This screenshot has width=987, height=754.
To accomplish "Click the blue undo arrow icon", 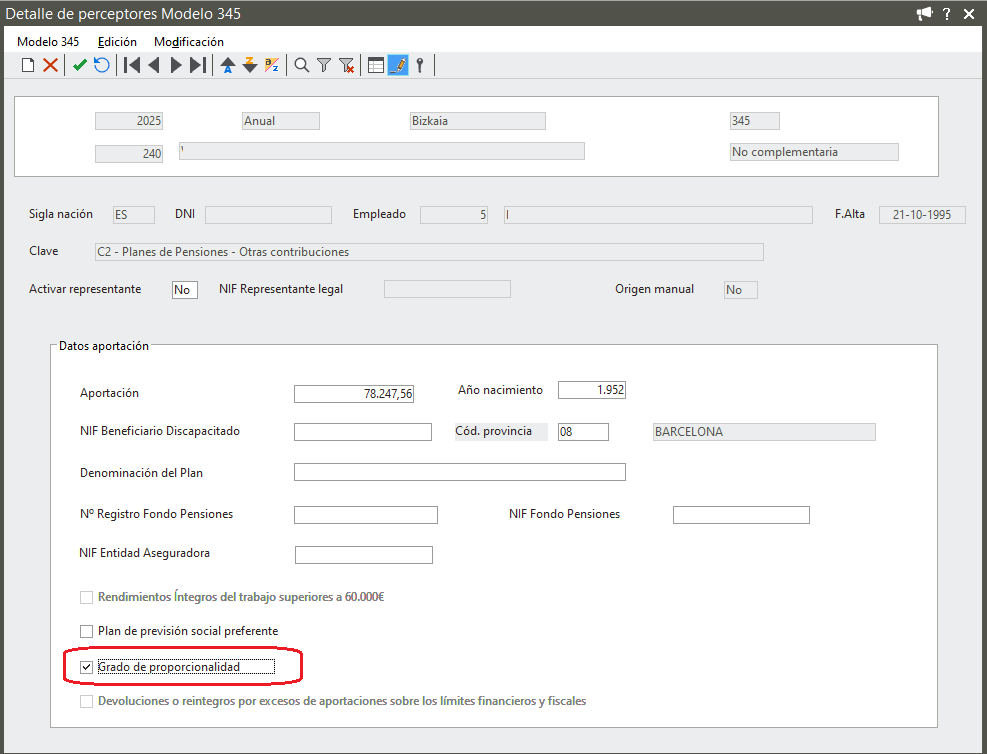I will [x=102, y=65].
